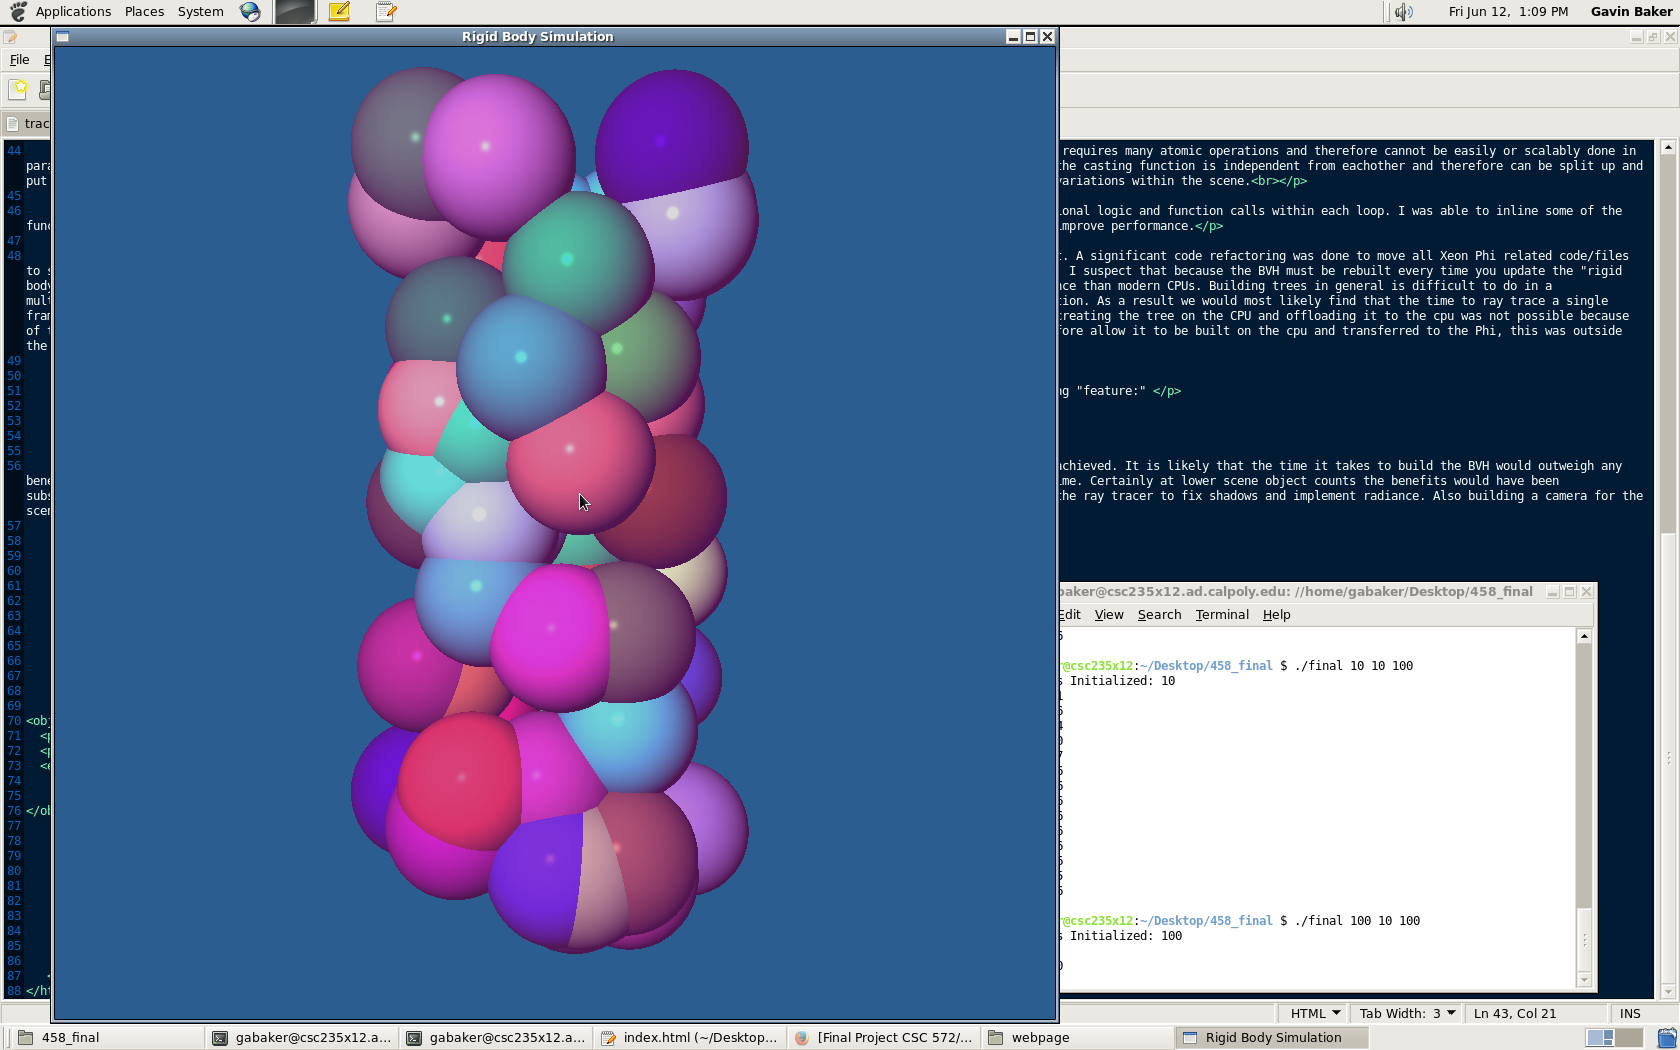Open the System menu in top panel

click(200, 12)
